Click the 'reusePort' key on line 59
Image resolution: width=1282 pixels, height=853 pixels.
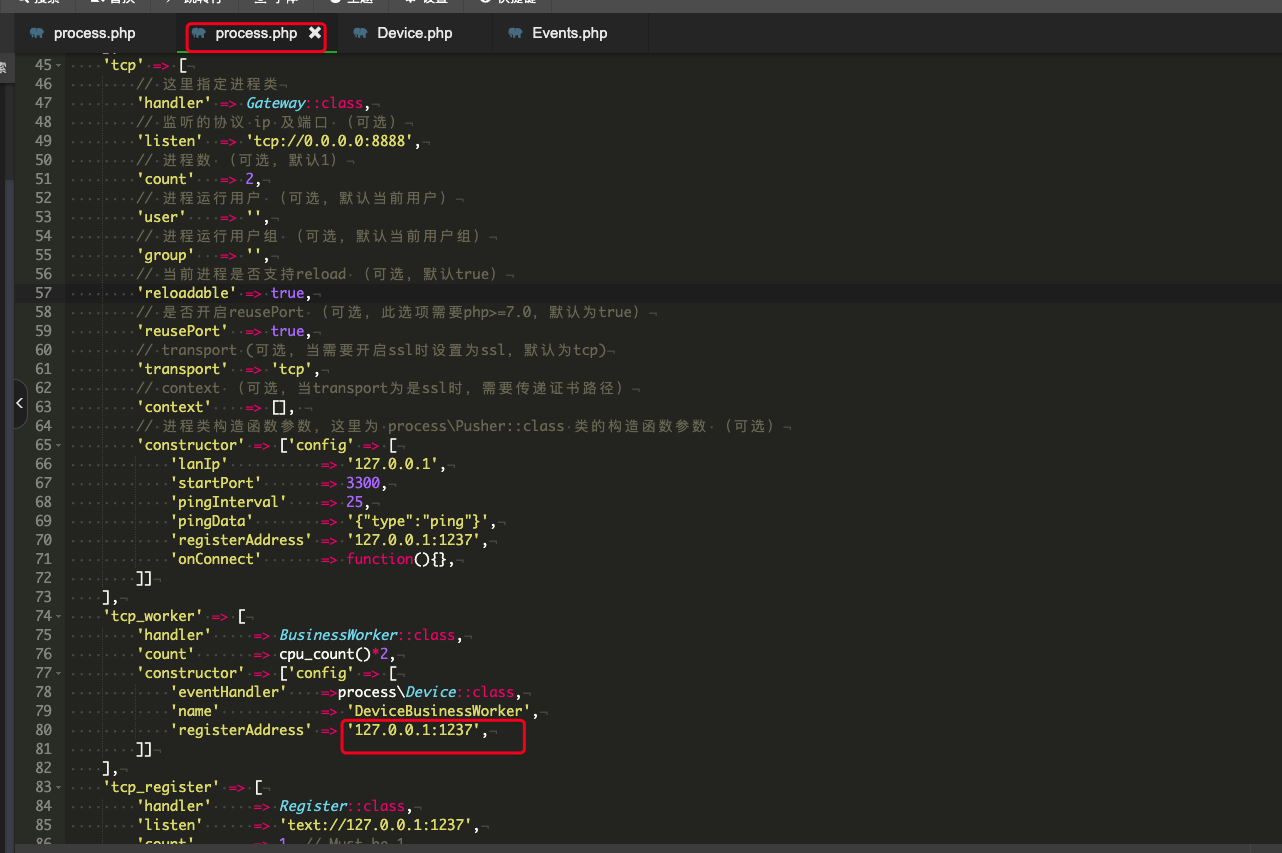point(182,331)
